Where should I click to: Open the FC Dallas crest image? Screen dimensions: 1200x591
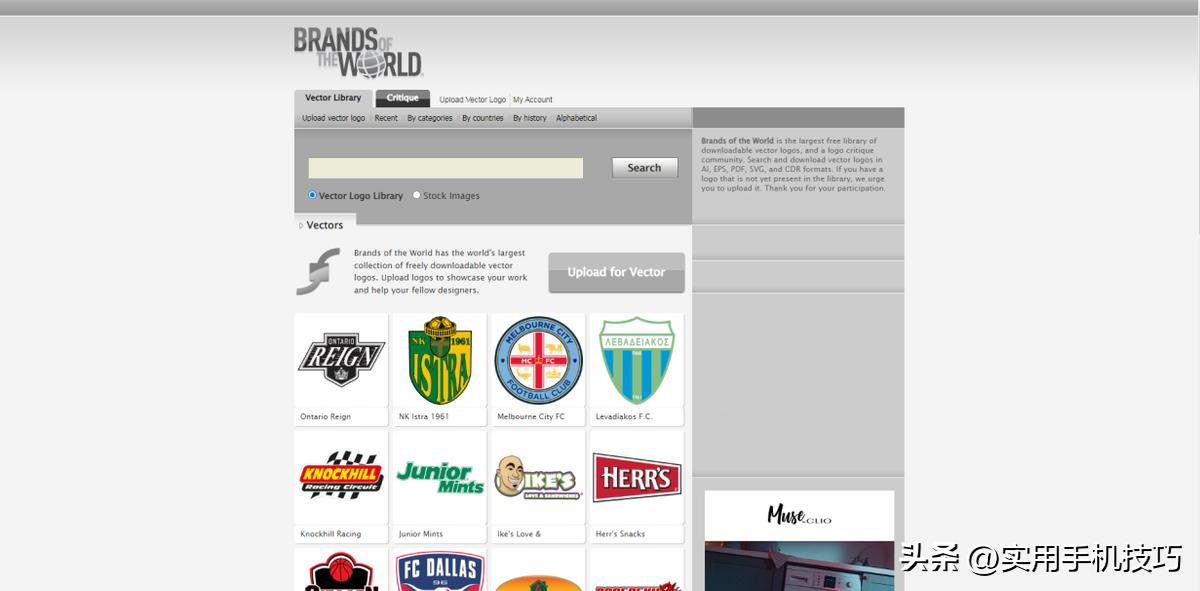point(440,570)
